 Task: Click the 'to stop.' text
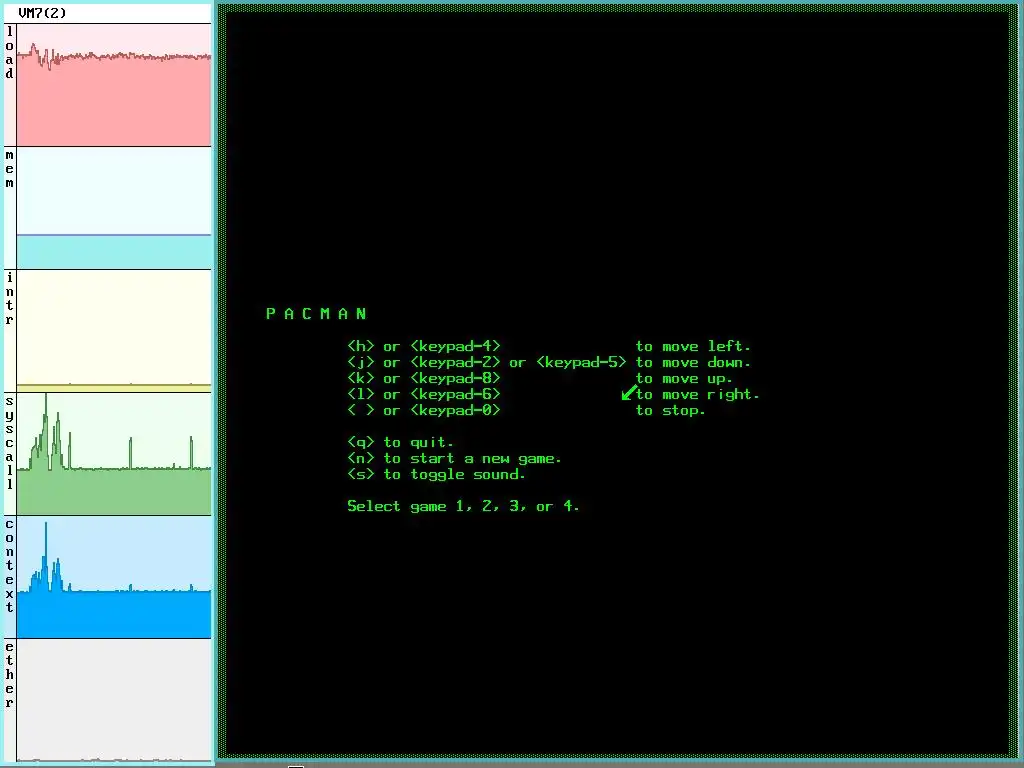pos(671,411)
